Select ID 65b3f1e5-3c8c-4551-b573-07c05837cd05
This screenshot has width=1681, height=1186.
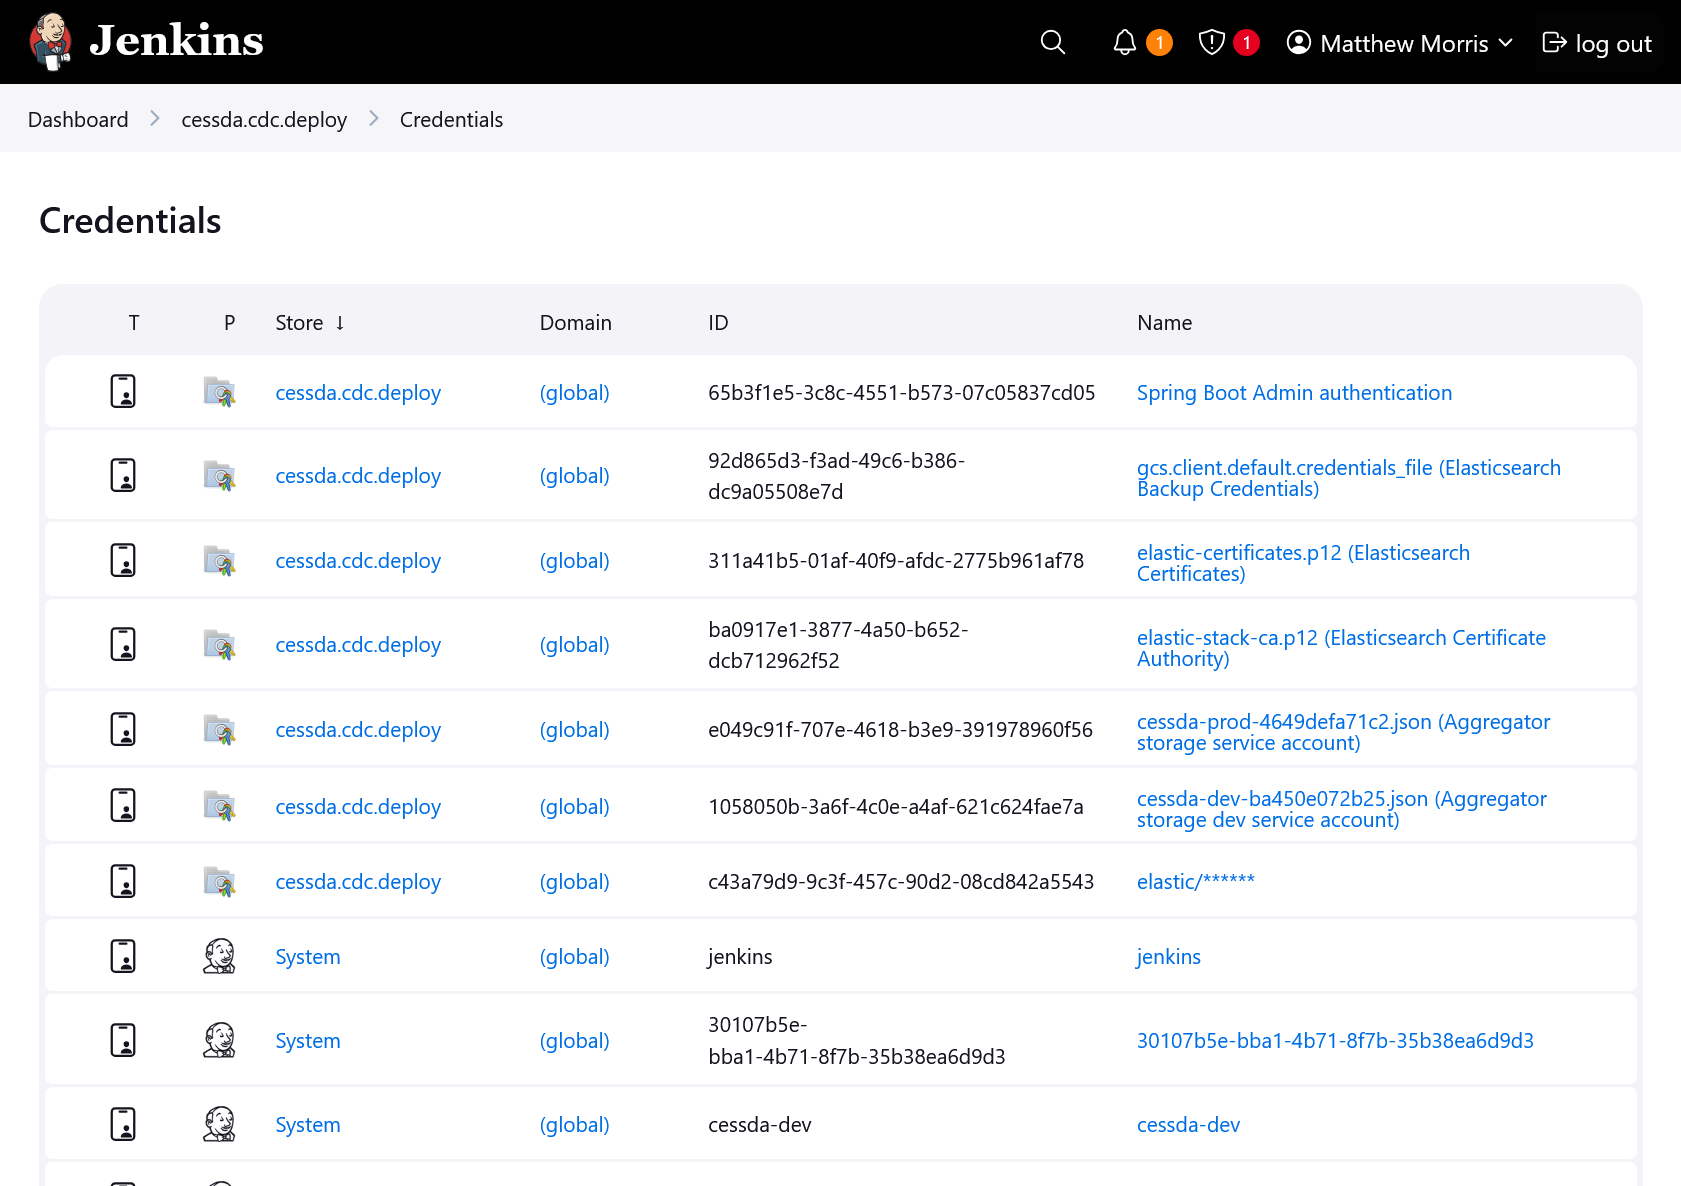point(901,393)
